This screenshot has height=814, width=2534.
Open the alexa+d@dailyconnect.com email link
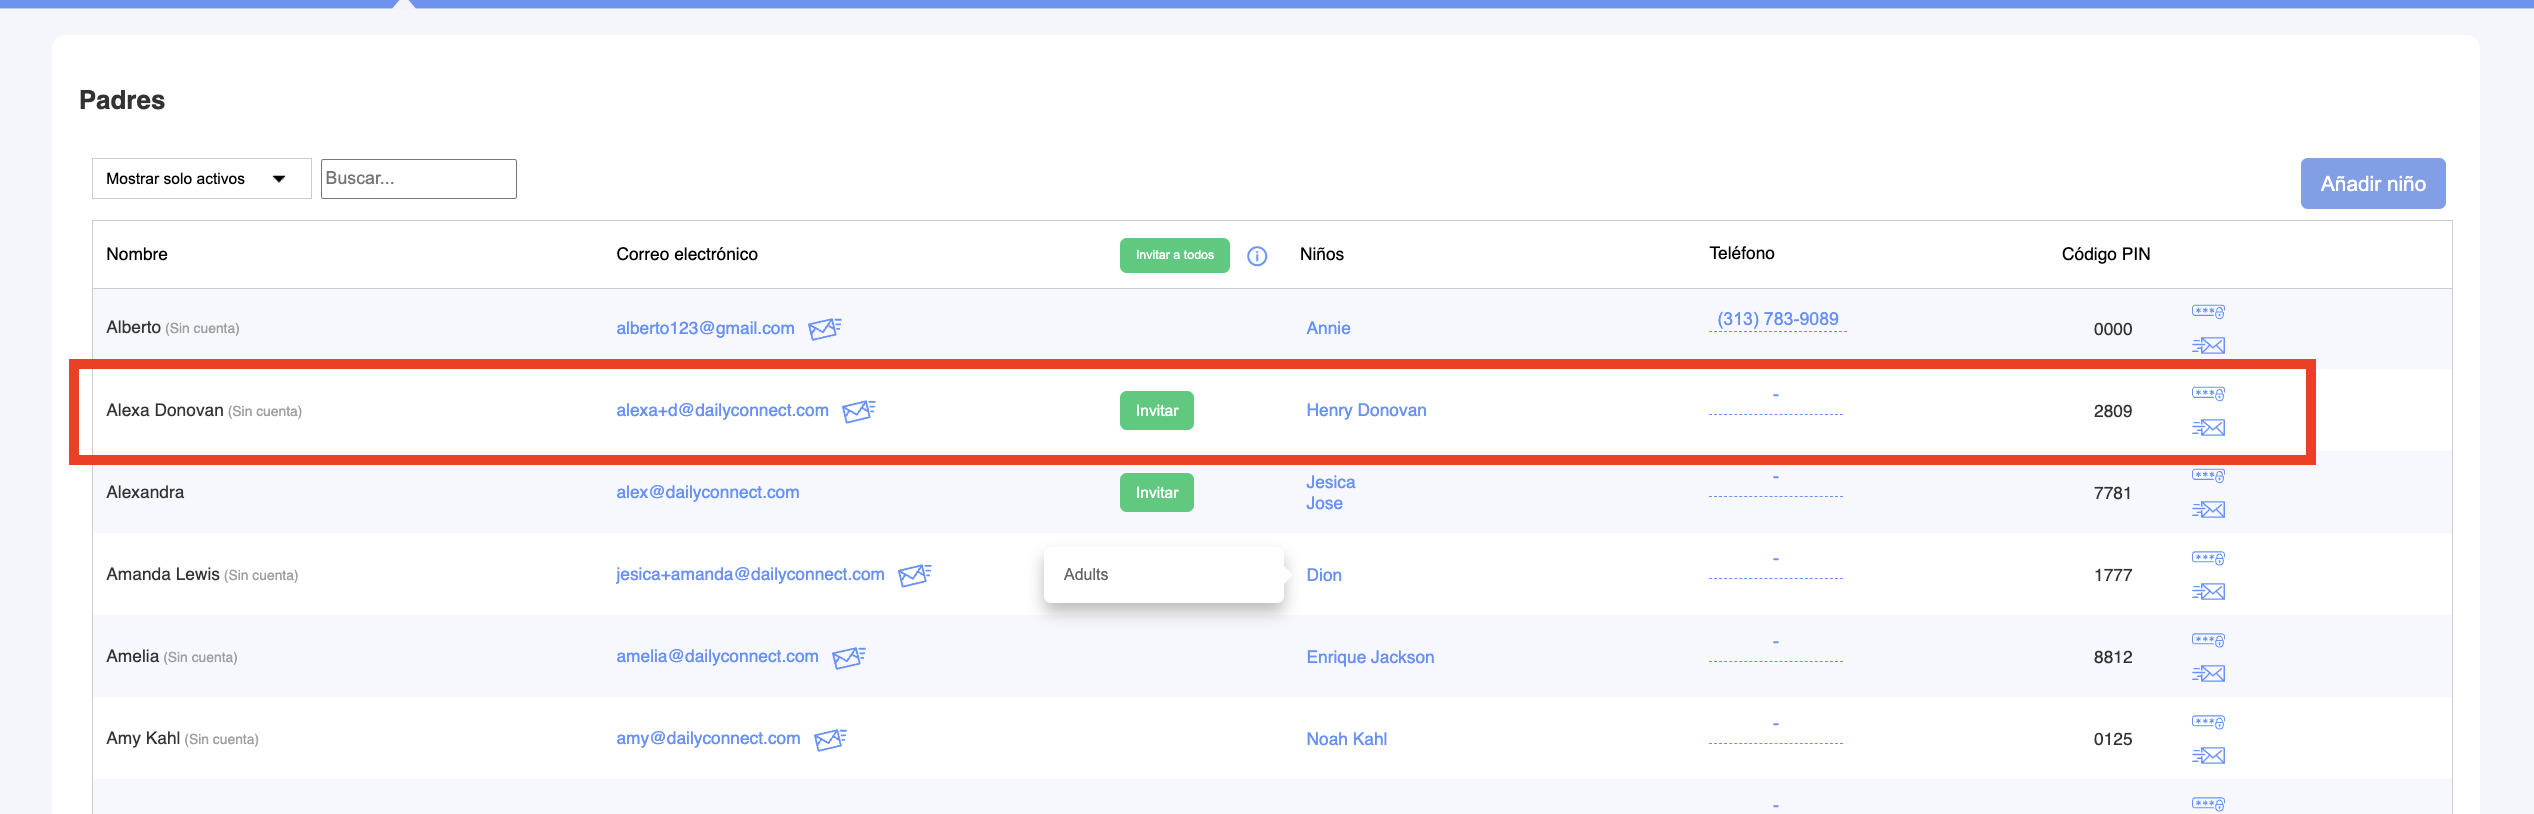pyautogui.click(x=722, y=410)
